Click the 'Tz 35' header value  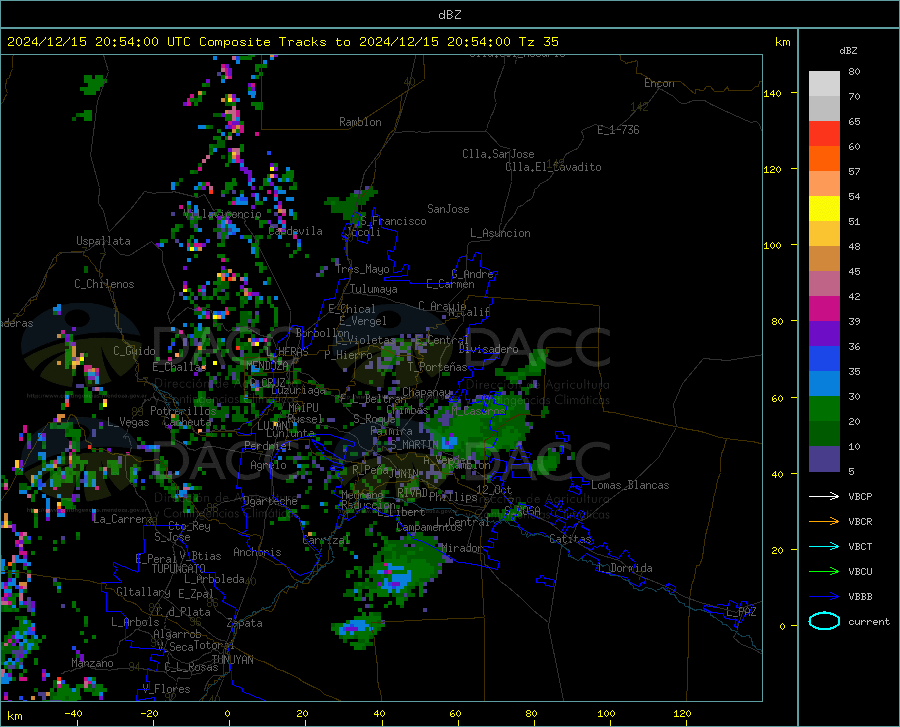(538, 41)
